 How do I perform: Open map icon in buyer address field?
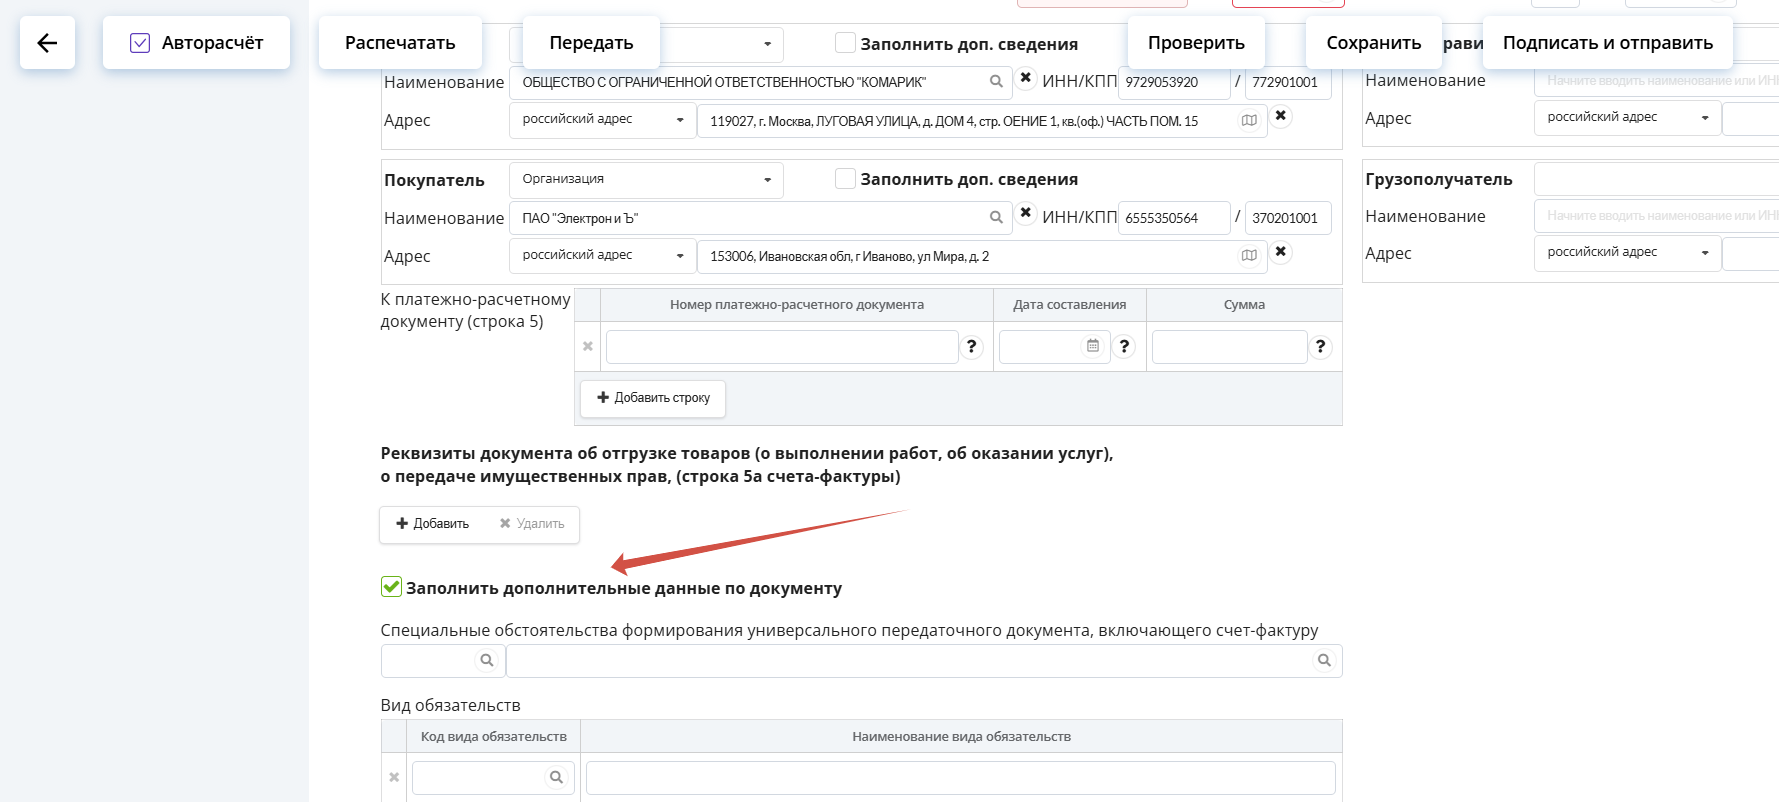[x=1249, y=256]
